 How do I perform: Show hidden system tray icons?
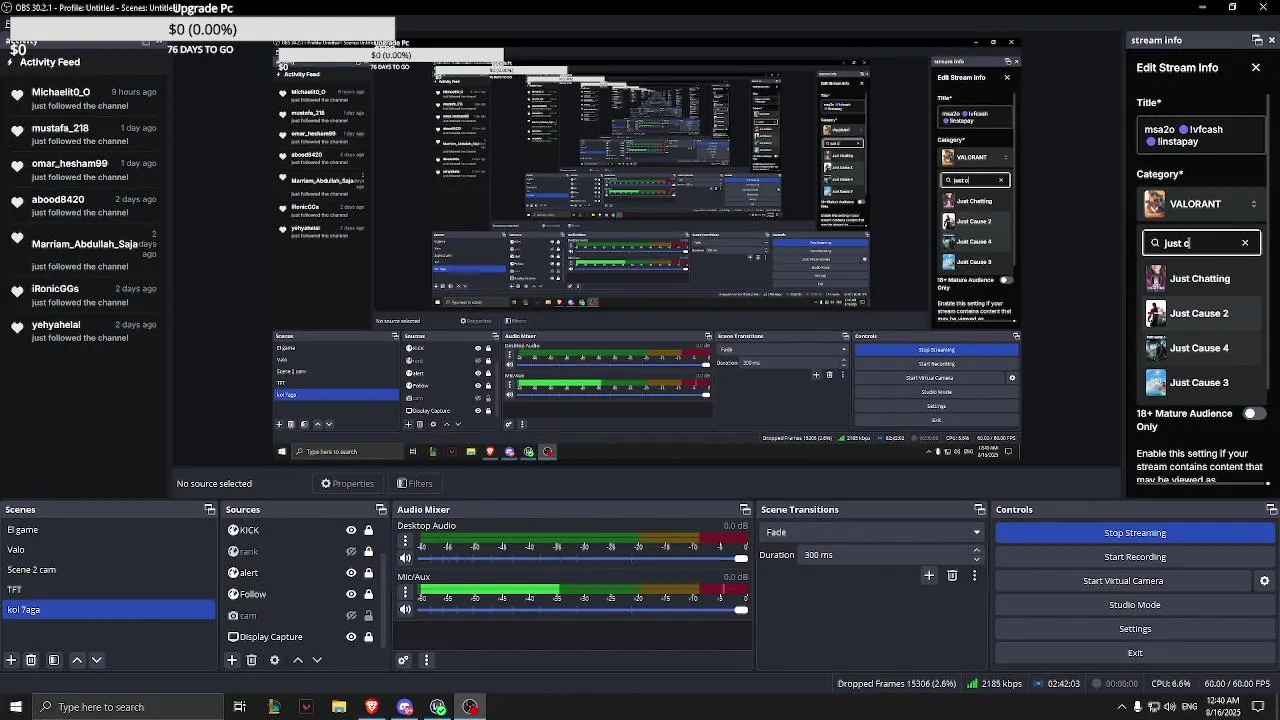click(x=1121, y=707)
